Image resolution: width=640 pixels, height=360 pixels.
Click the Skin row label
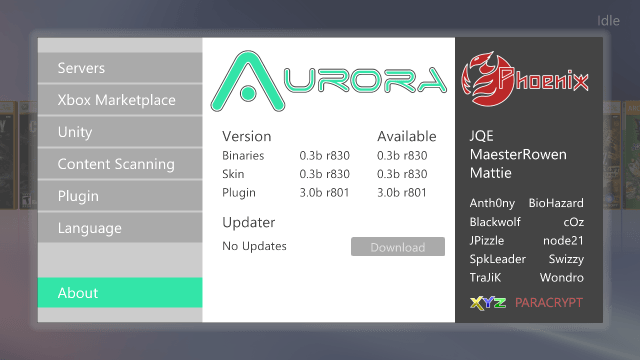tap(233, 174)
